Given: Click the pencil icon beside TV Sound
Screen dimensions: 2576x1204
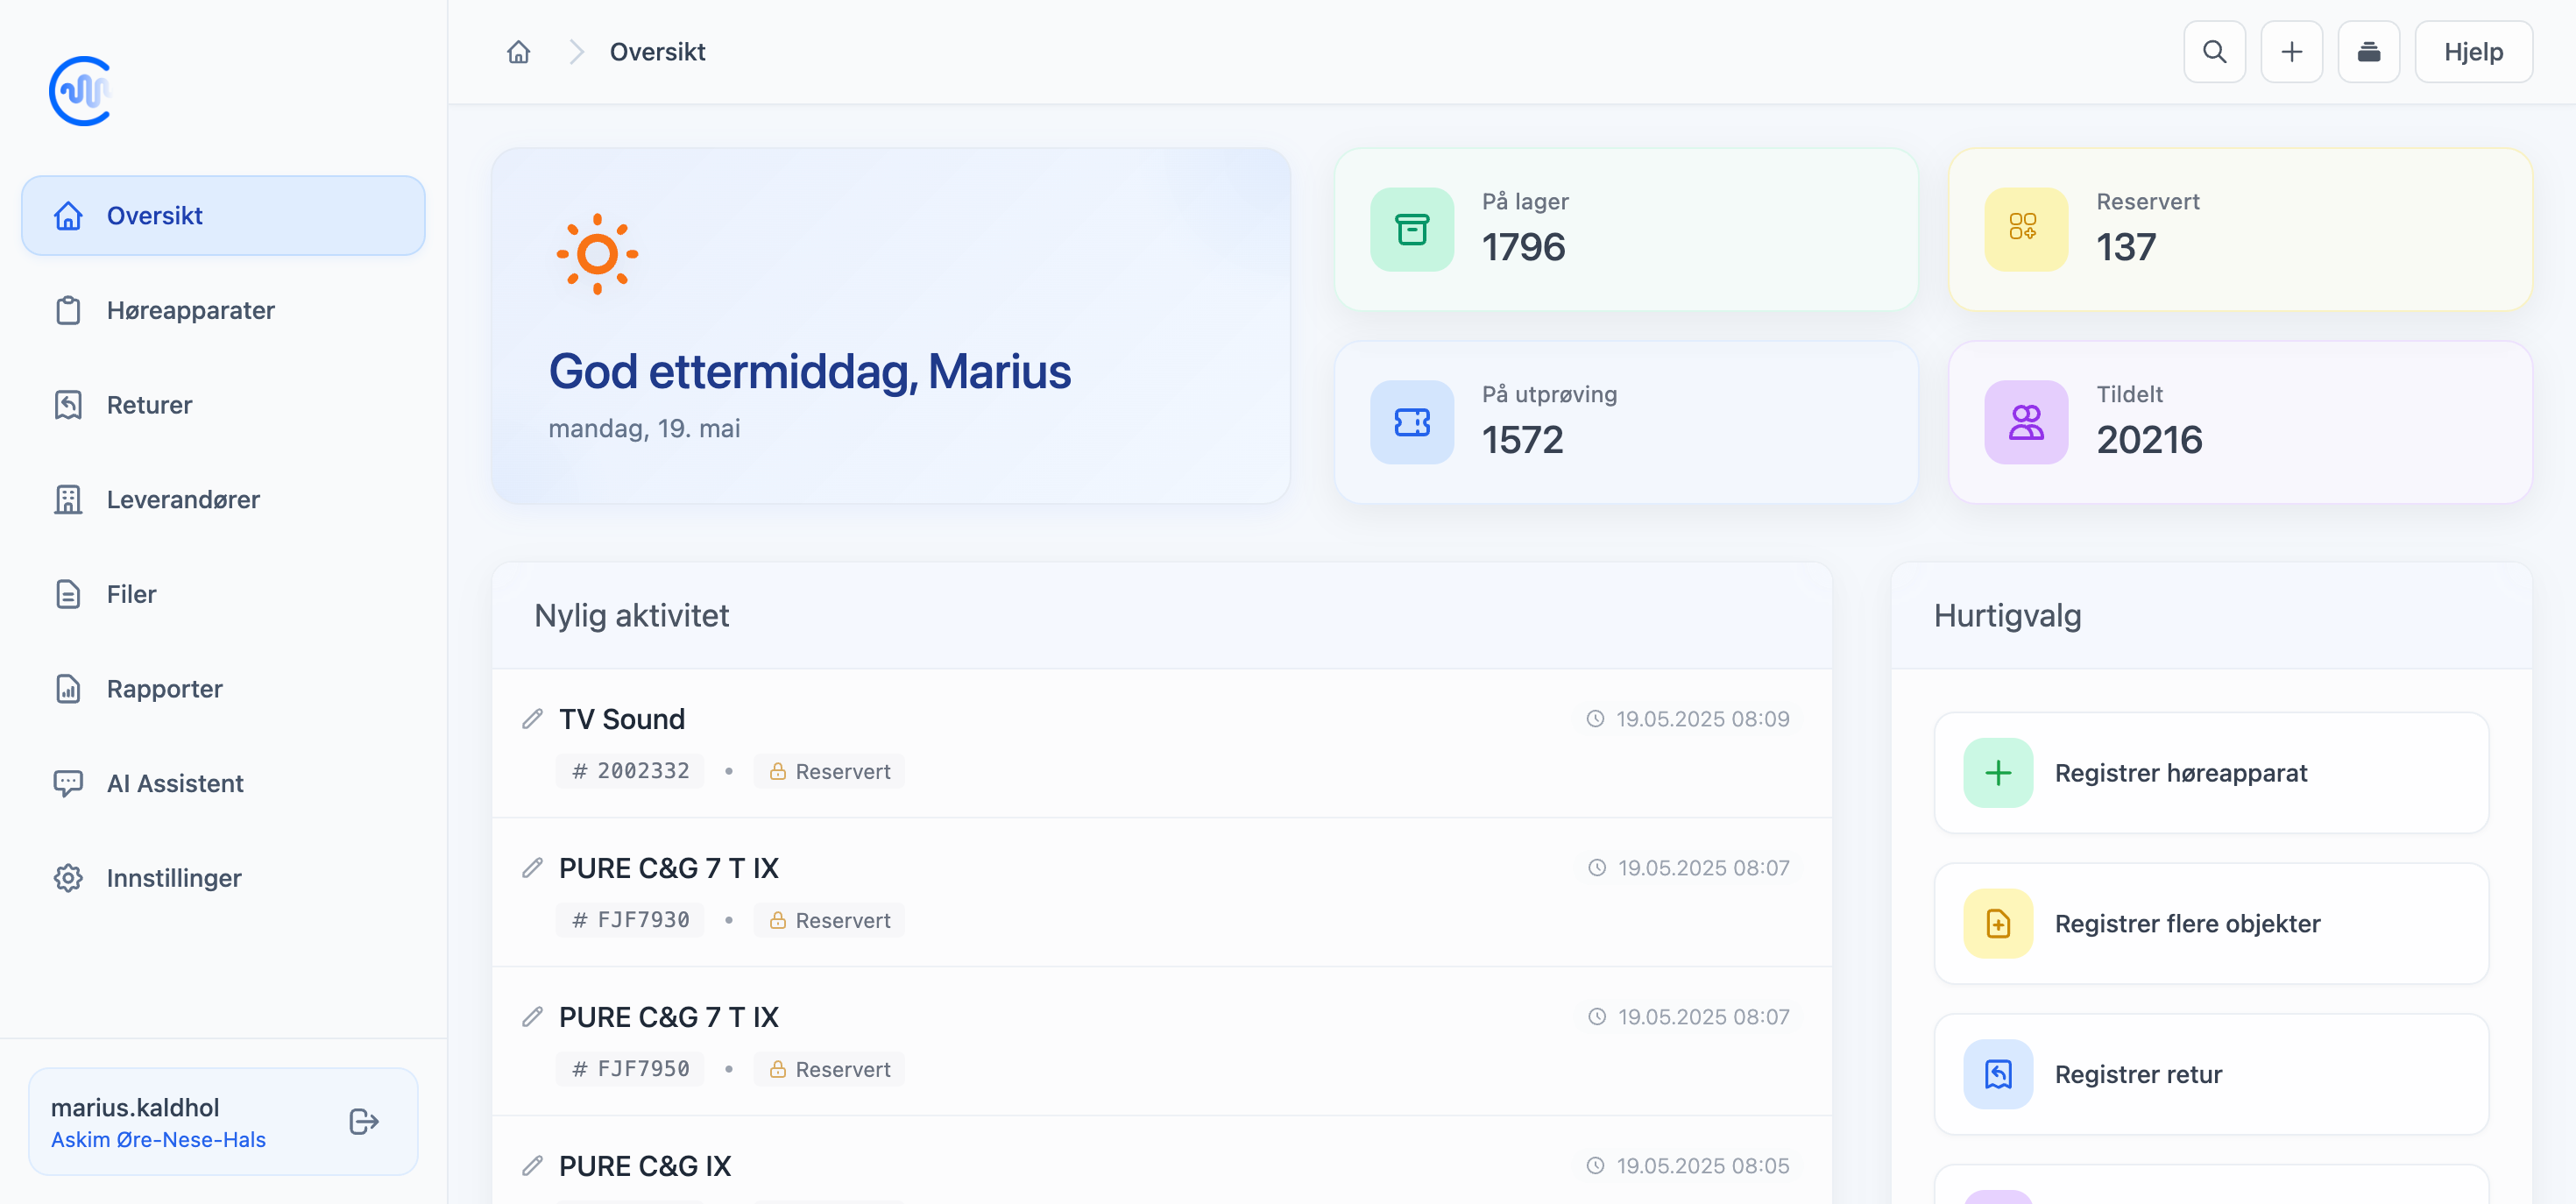Looking at the screenshot, I should pyautogui.click(x=532, y=719).
